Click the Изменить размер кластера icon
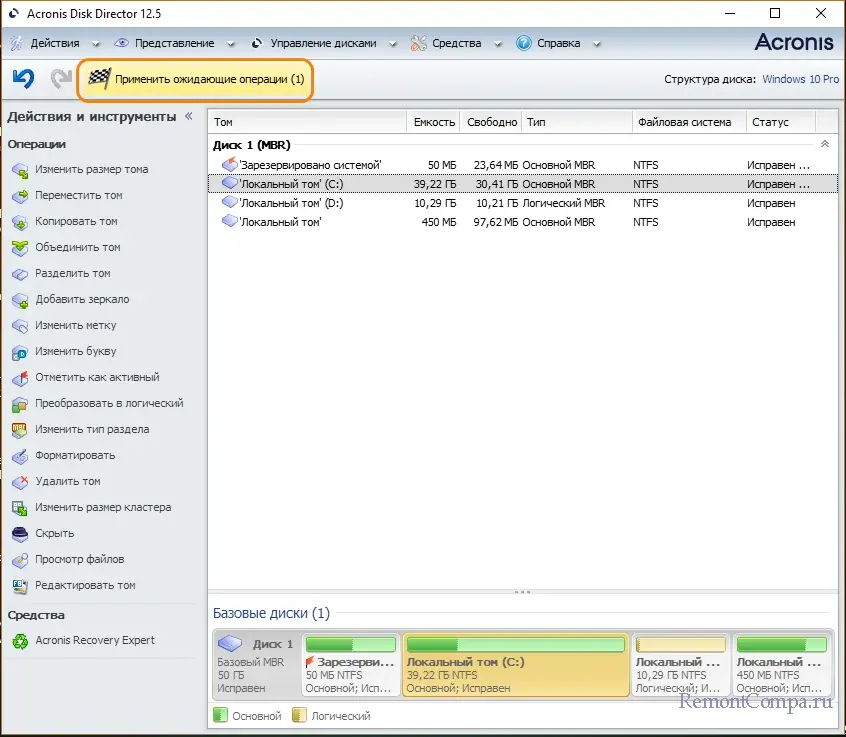846x737 pixels. 20,508
